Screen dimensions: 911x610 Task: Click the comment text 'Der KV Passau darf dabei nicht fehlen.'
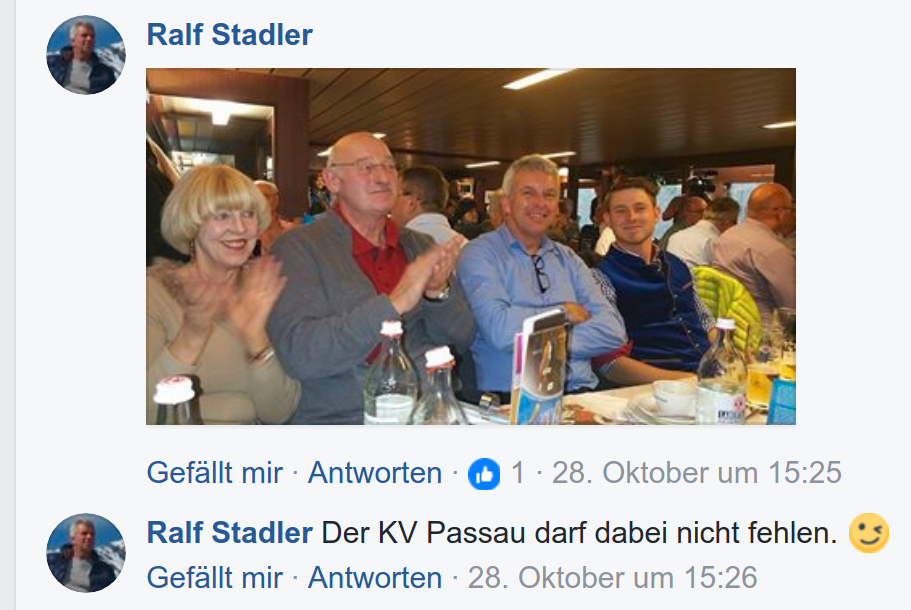click(579, 533)
